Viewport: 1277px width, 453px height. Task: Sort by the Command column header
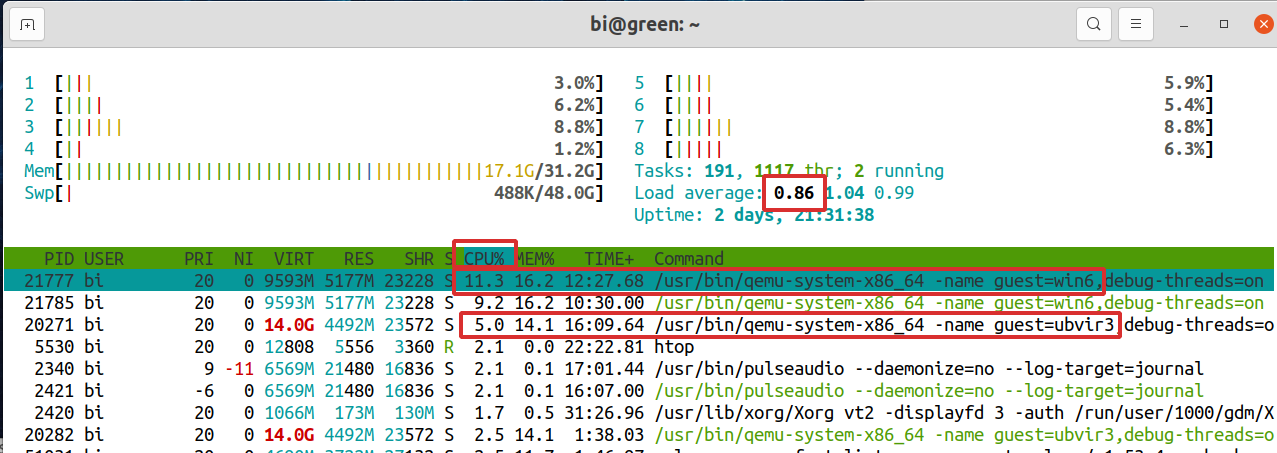click(689, 257)
